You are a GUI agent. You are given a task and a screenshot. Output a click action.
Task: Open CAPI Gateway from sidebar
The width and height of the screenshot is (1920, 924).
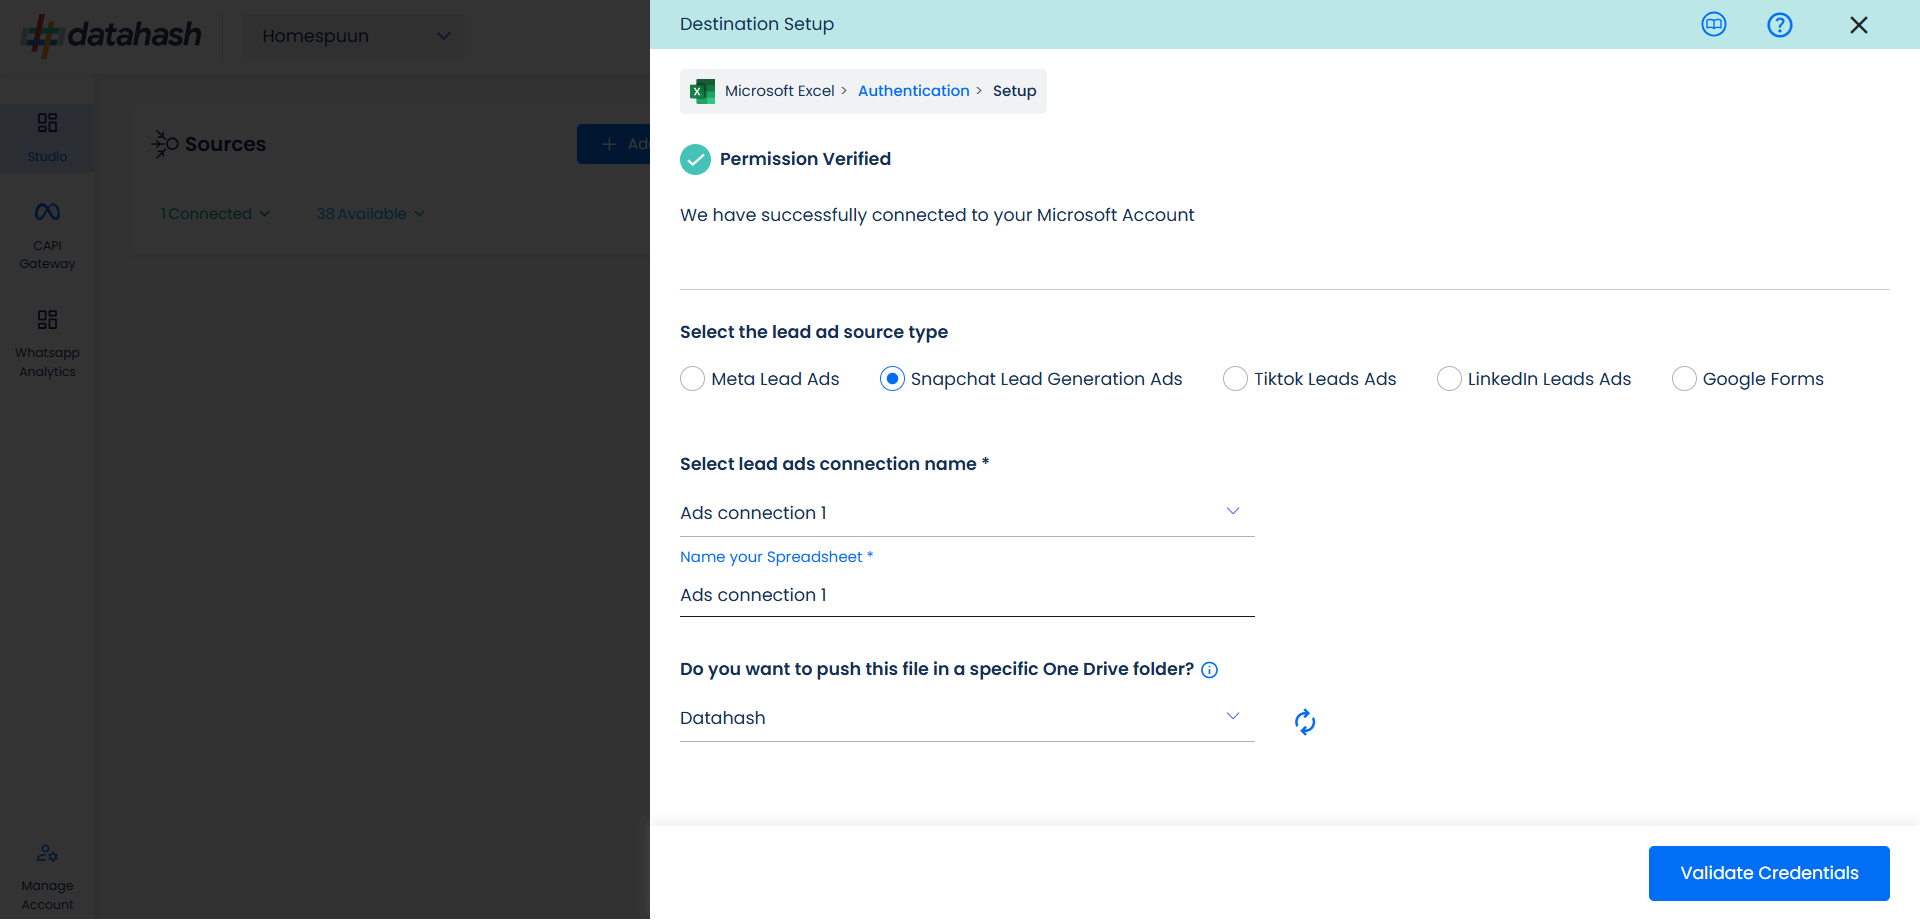(x=47, y=236)
